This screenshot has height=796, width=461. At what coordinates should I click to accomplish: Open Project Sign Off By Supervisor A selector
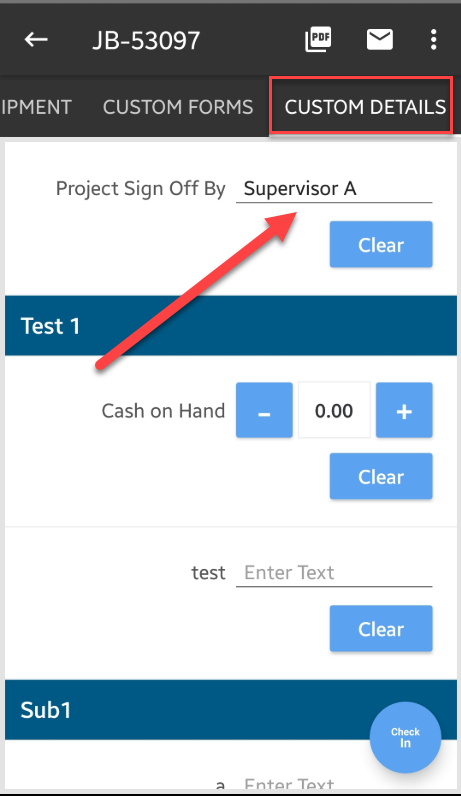click(x=334, y=189)
